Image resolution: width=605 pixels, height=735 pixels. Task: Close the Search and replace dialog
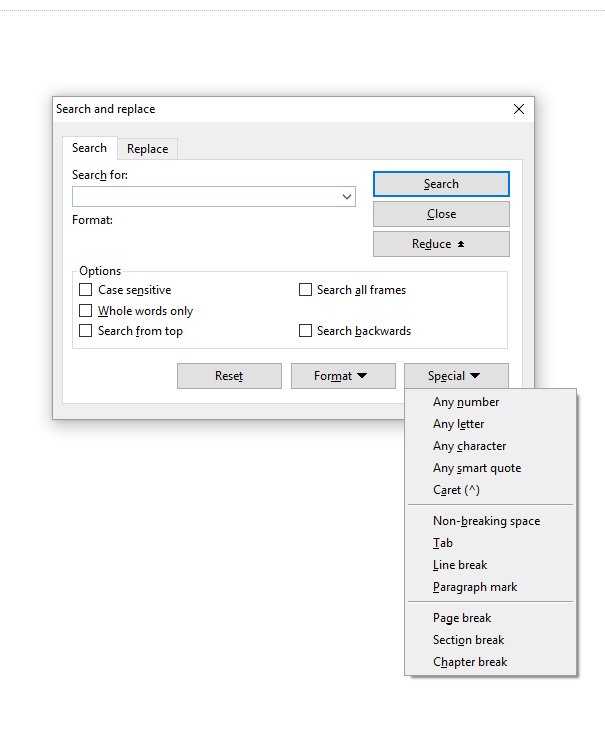click(518, 109)
